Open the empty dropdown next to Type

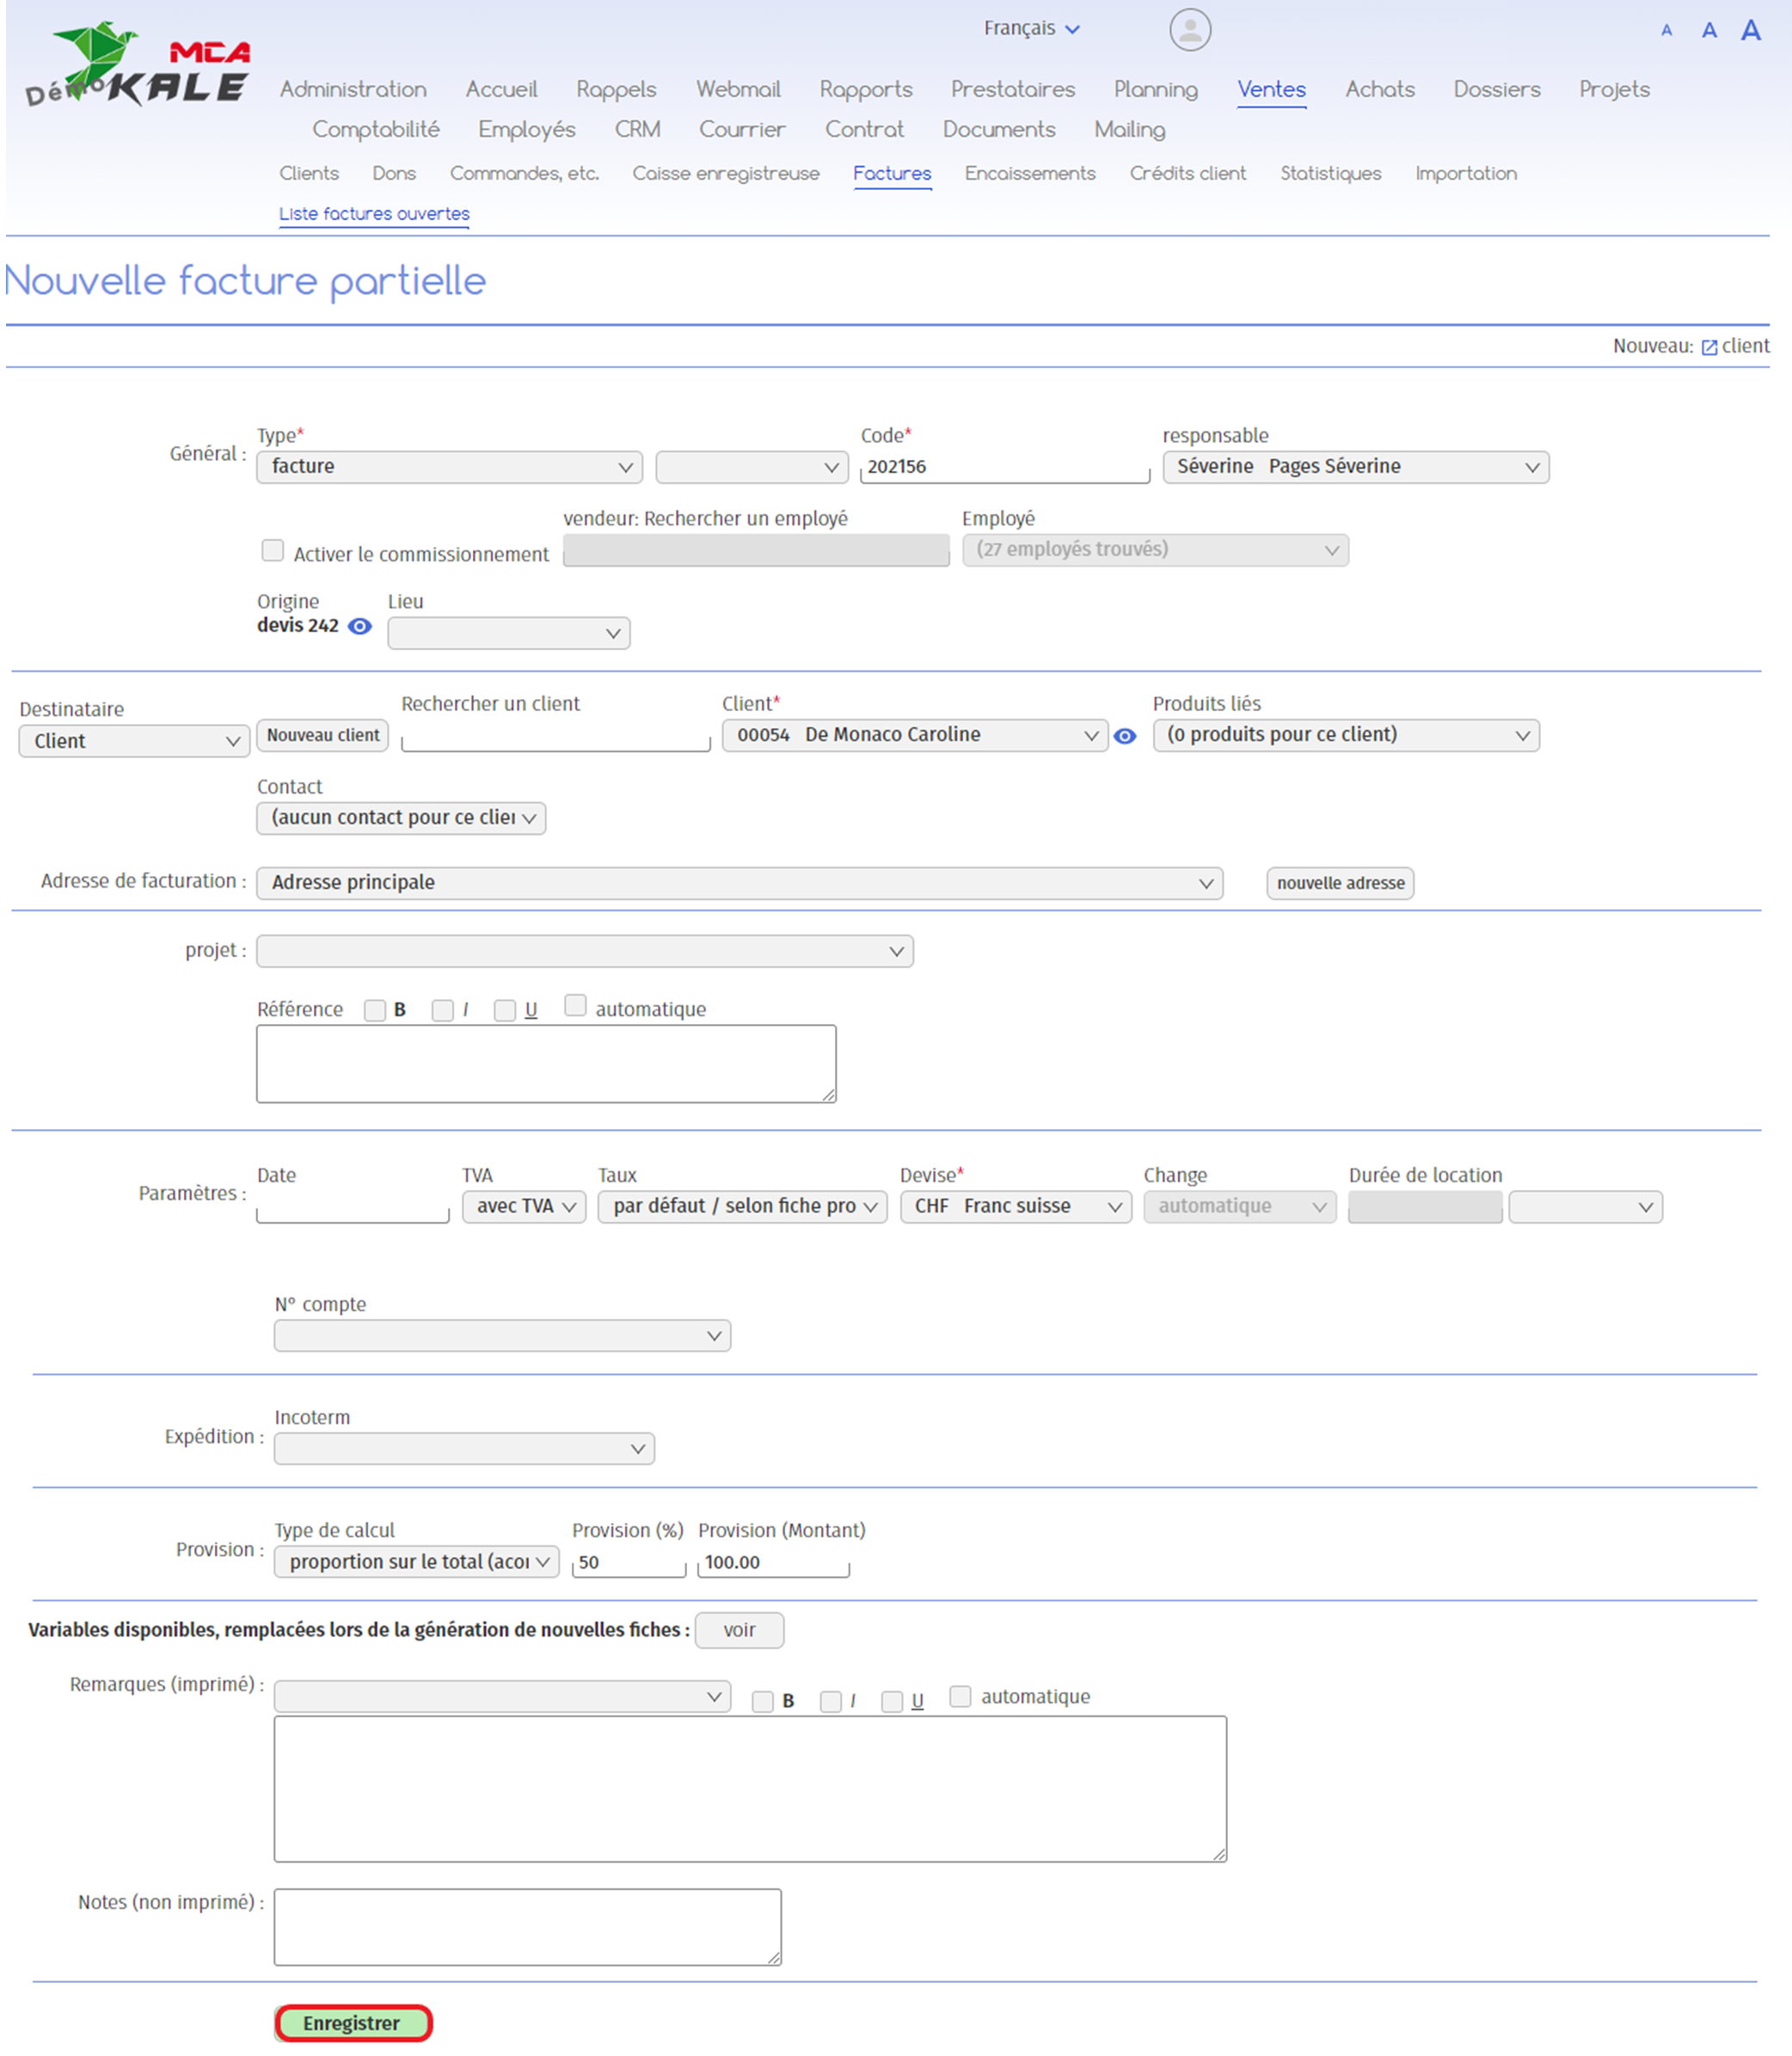pyautogui.click(x=752, y=467)
